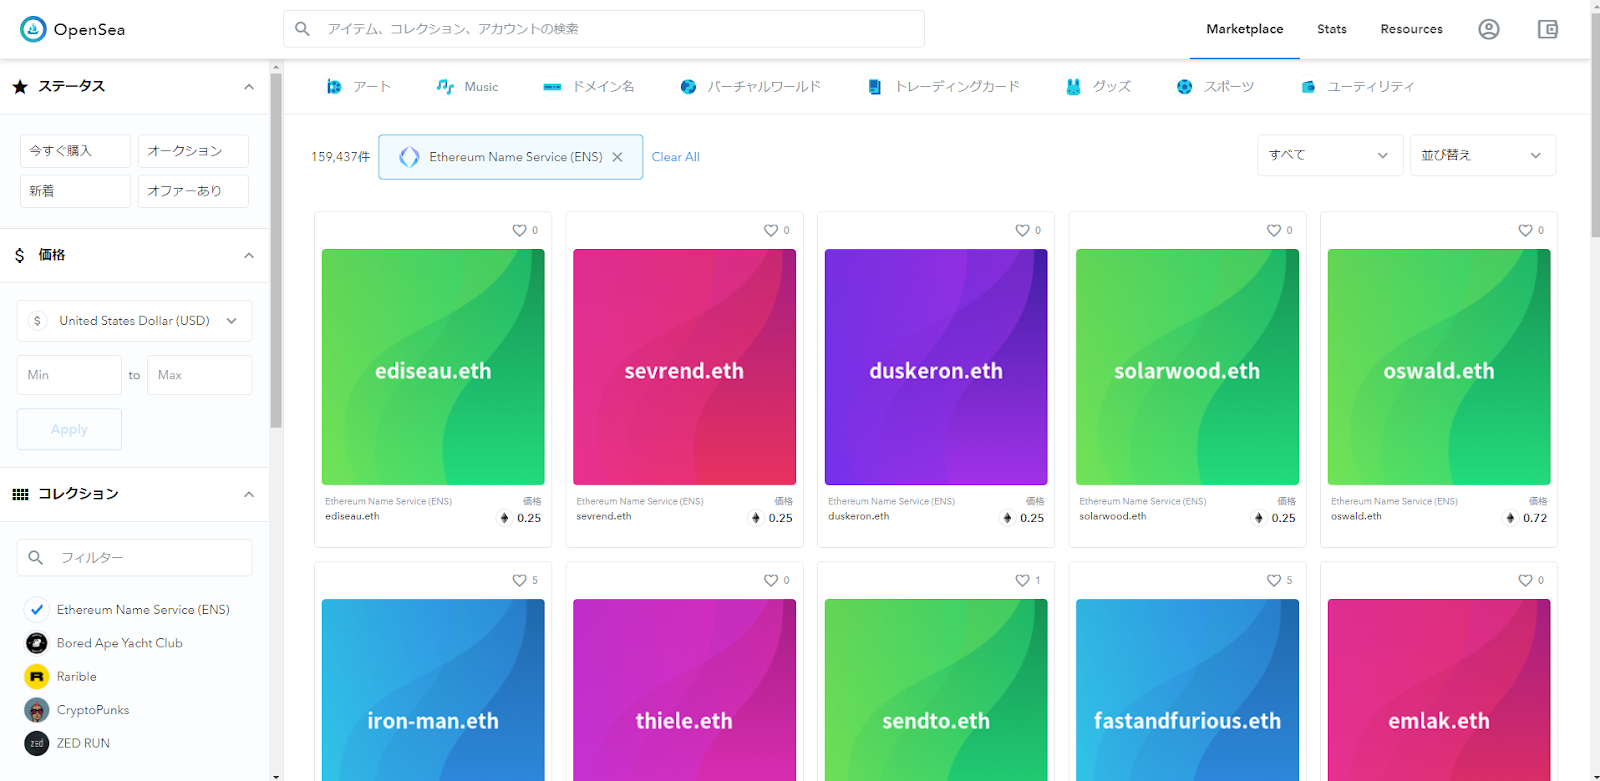Viewport: 1600px width, 781px height.
Task: Open the sevrend.eth pink thumbnail
Action: [x=684, y=367]
